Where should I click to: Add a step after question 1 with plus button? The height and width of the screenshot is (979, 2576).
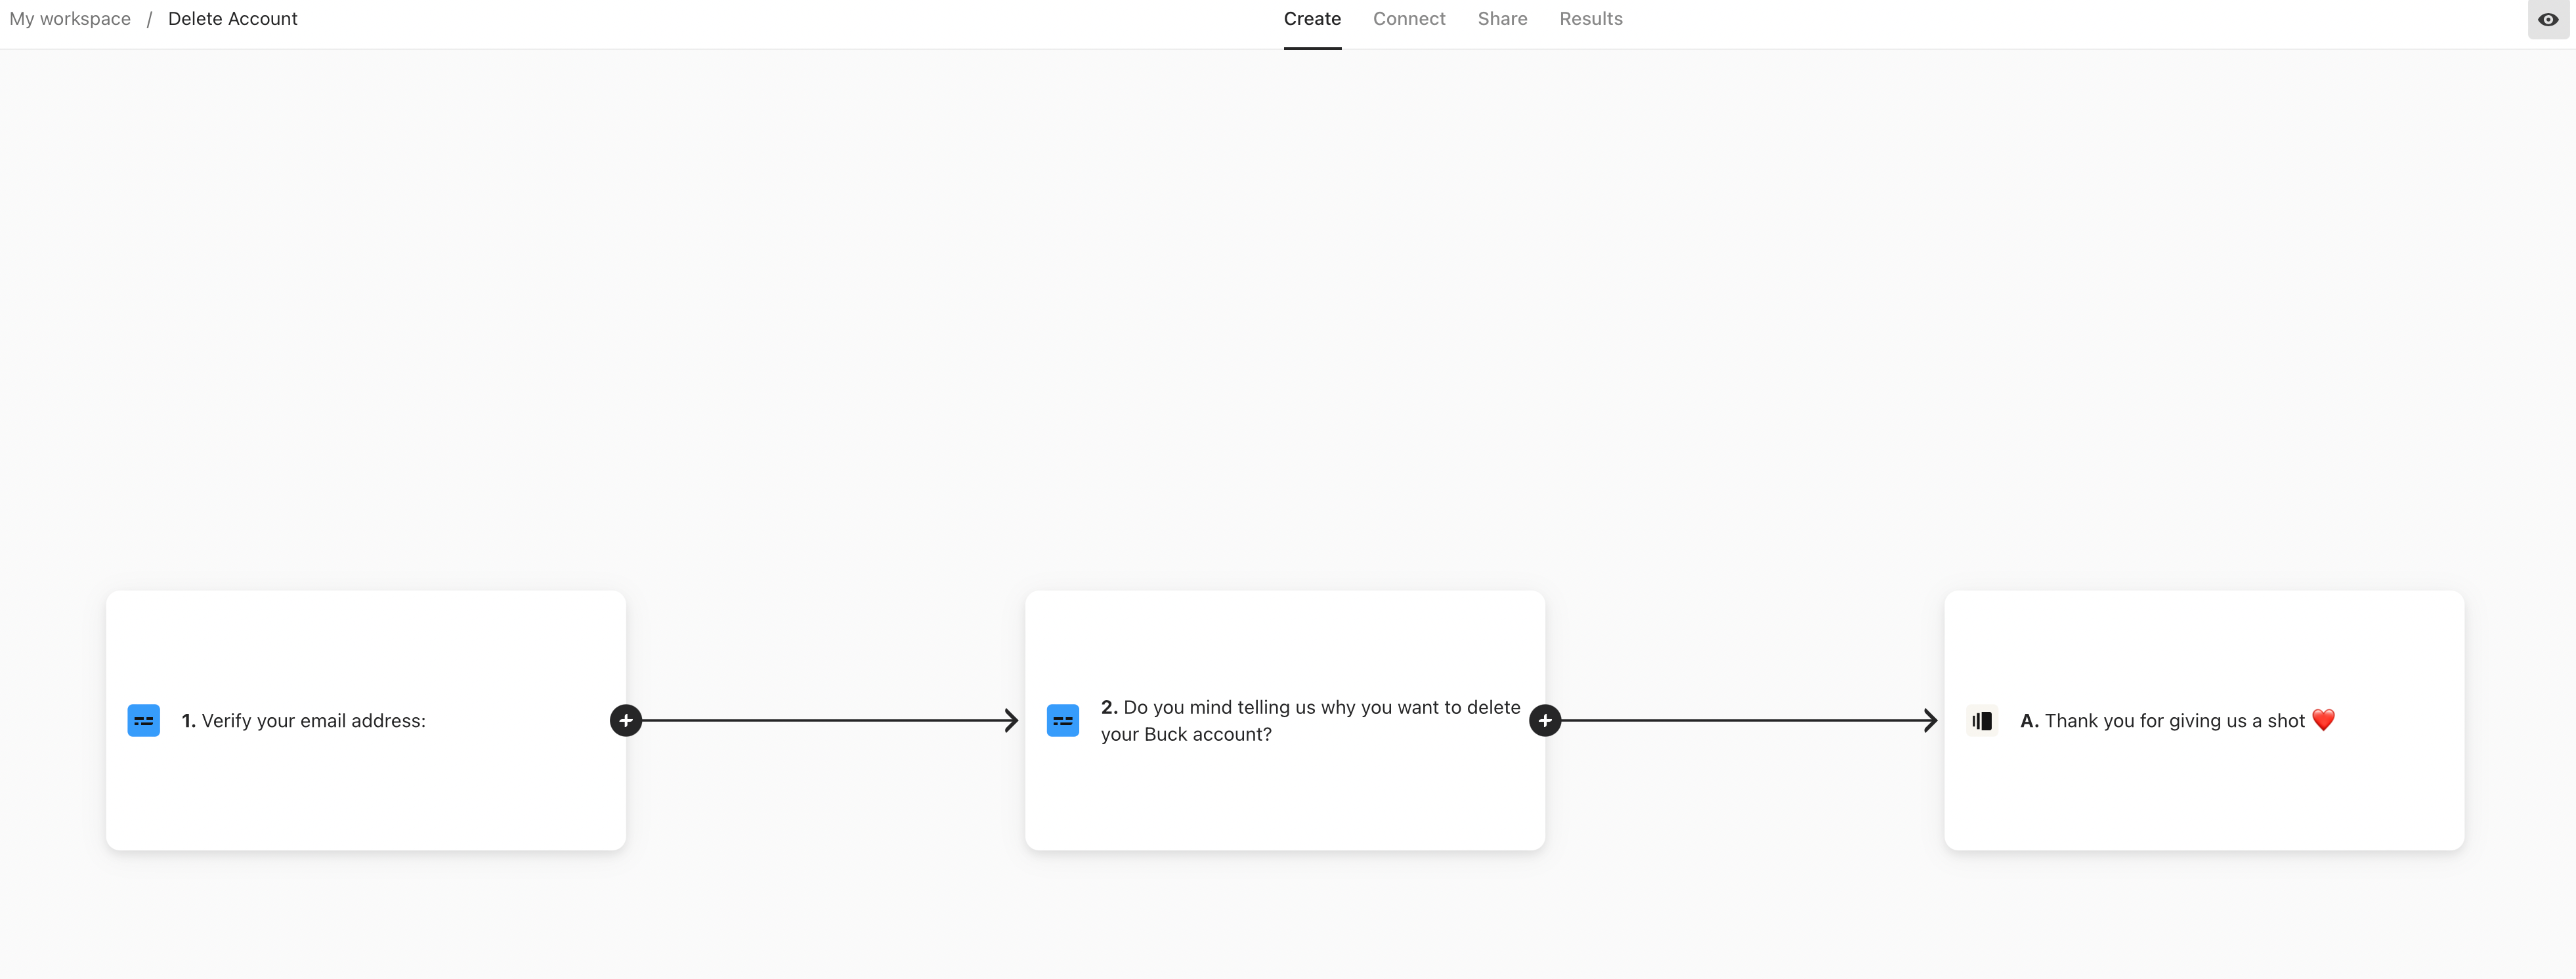(x=626, y=720)
